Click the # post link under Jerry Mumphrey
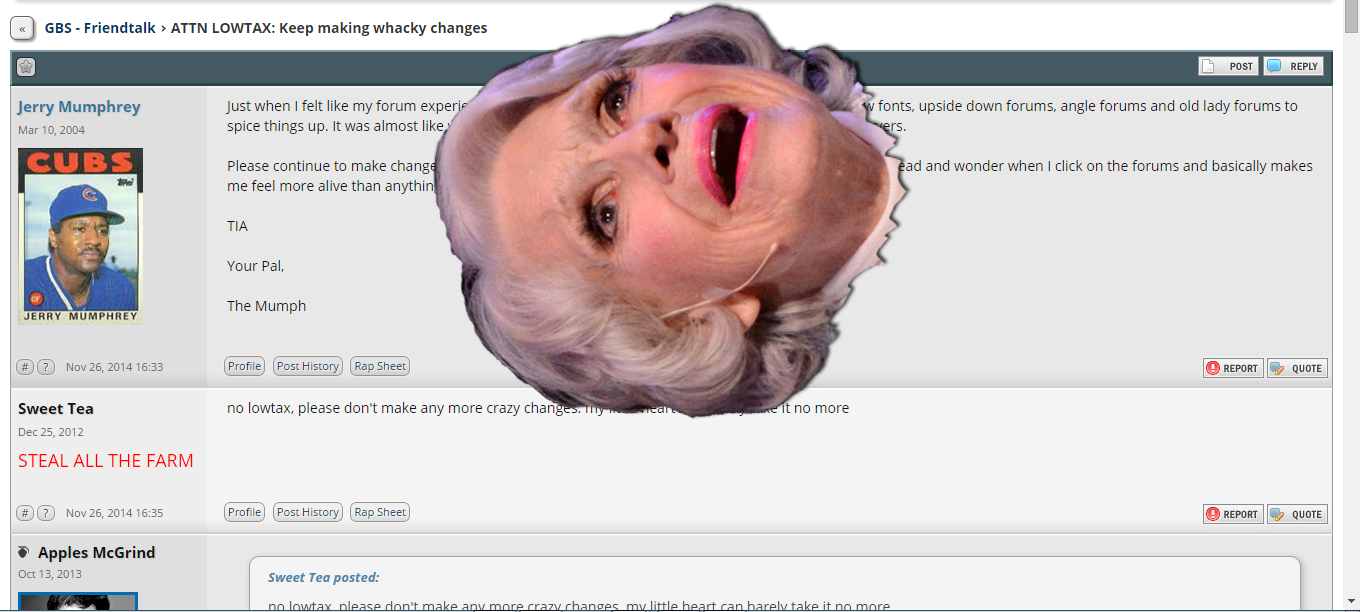1360x612 pixels. (x=26, y=367)
